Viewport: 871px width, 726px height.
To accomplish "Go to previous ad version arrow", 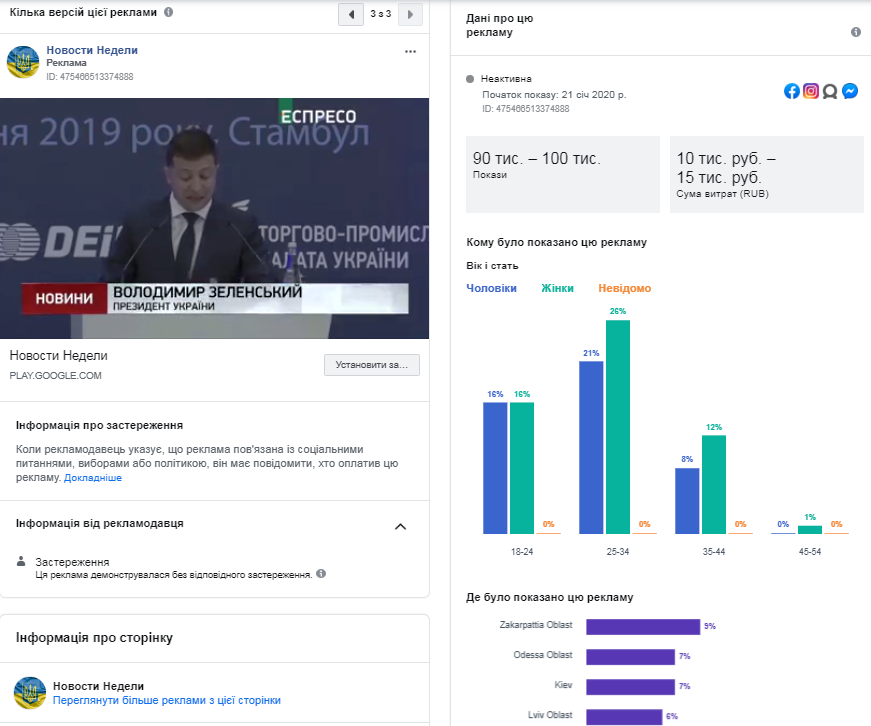I will tap(351, 14).
